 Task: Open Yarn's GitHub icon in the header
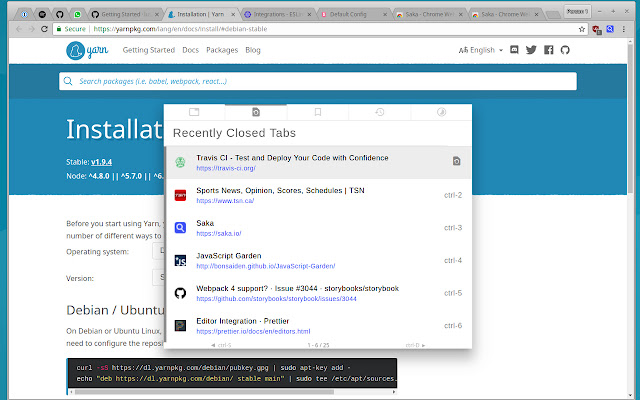coord(565,50)
